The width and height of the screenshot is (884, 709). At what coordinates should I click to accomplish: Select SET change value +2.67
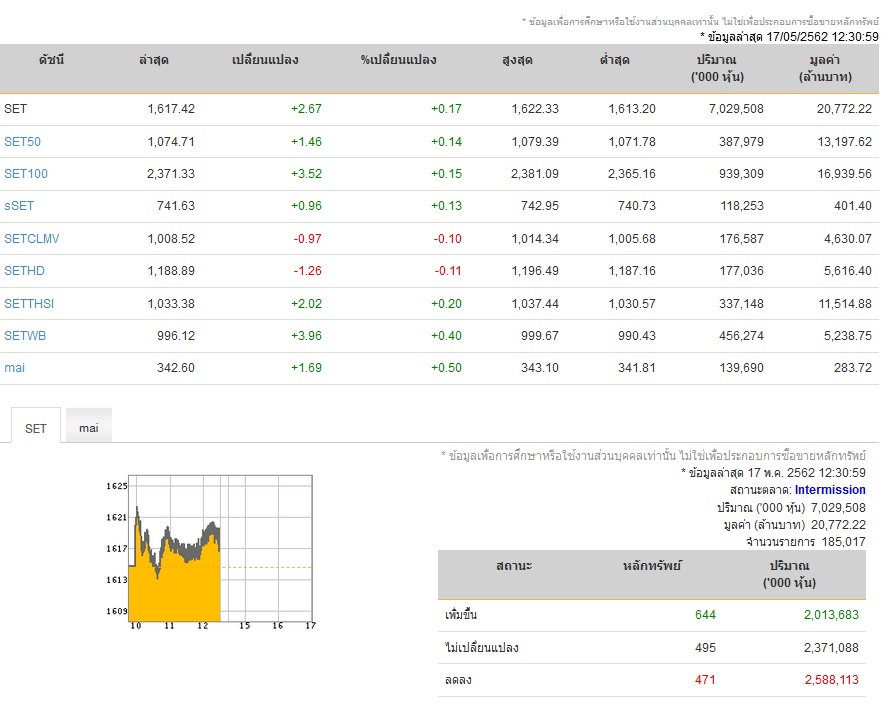coord(306,109)
